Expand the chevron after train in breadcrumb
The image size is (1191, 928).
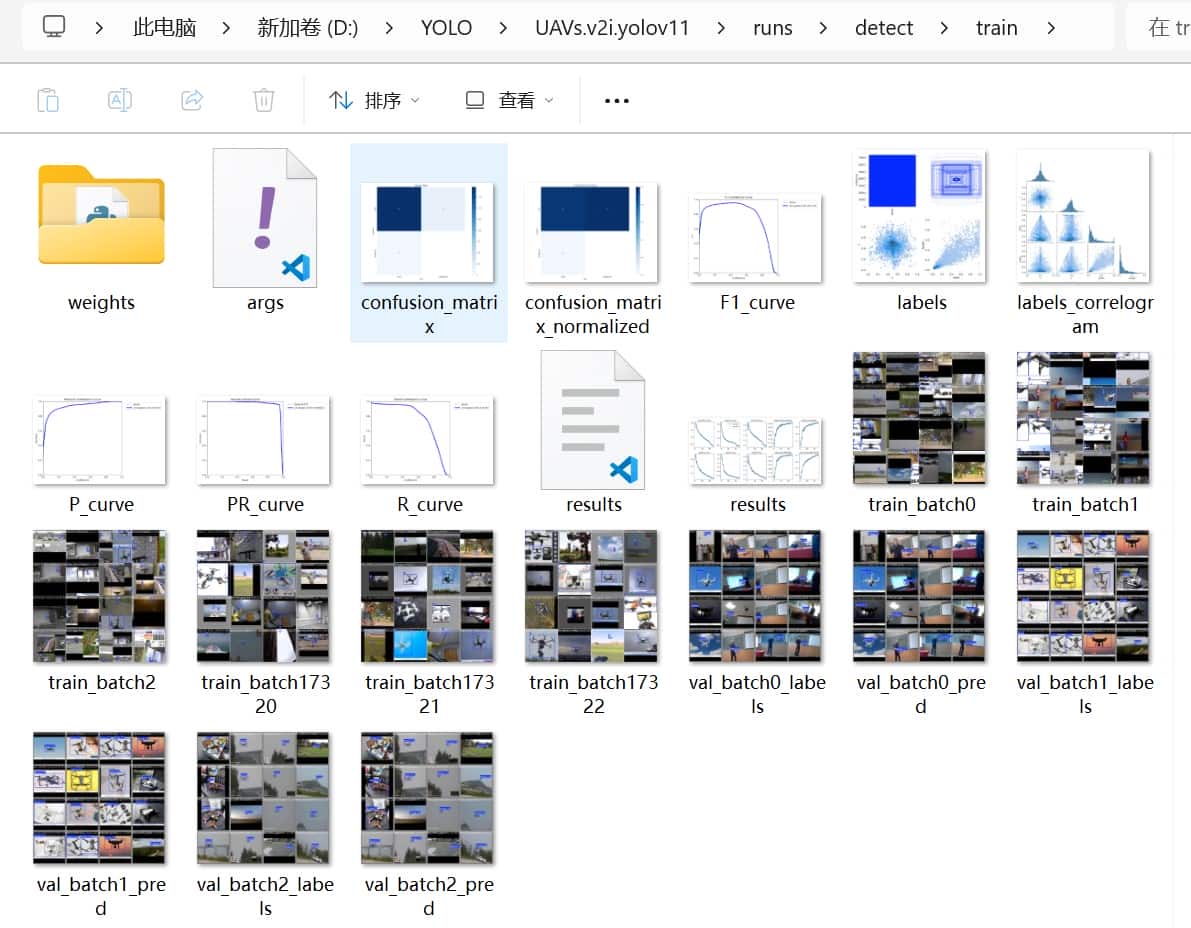[x=1050, y=28]
